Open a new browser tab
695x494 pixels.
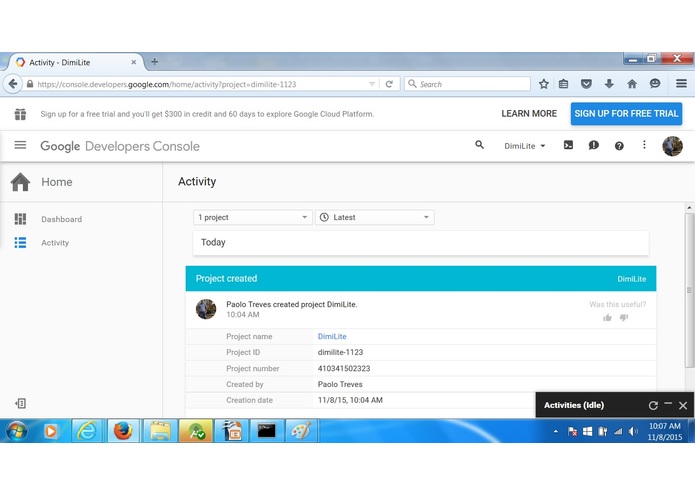[155, 62]
